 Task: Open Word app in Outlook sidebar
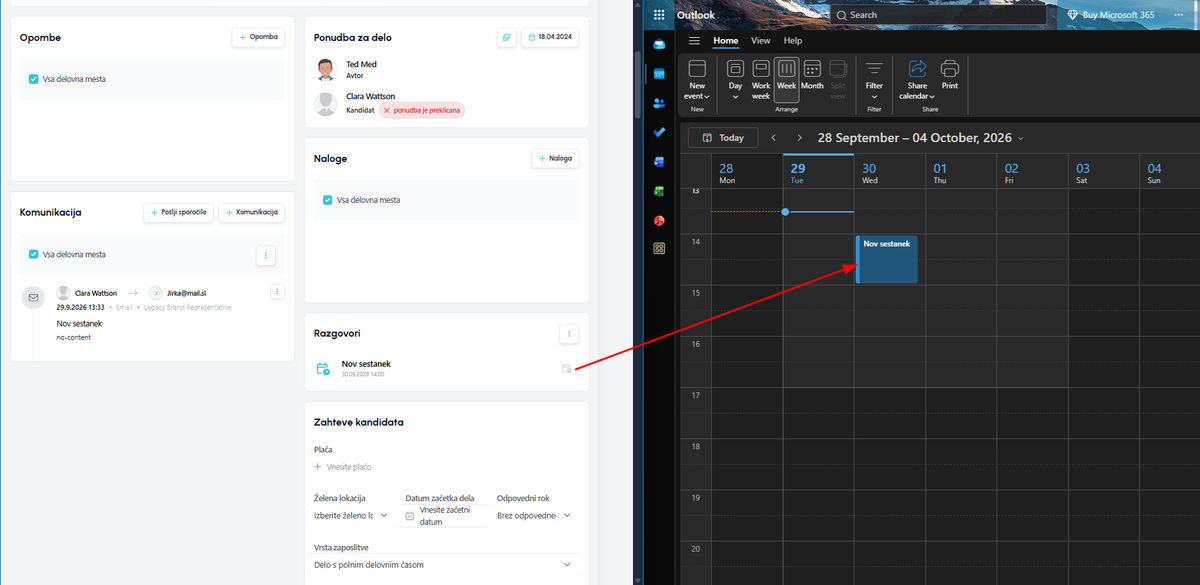[659, 161]
